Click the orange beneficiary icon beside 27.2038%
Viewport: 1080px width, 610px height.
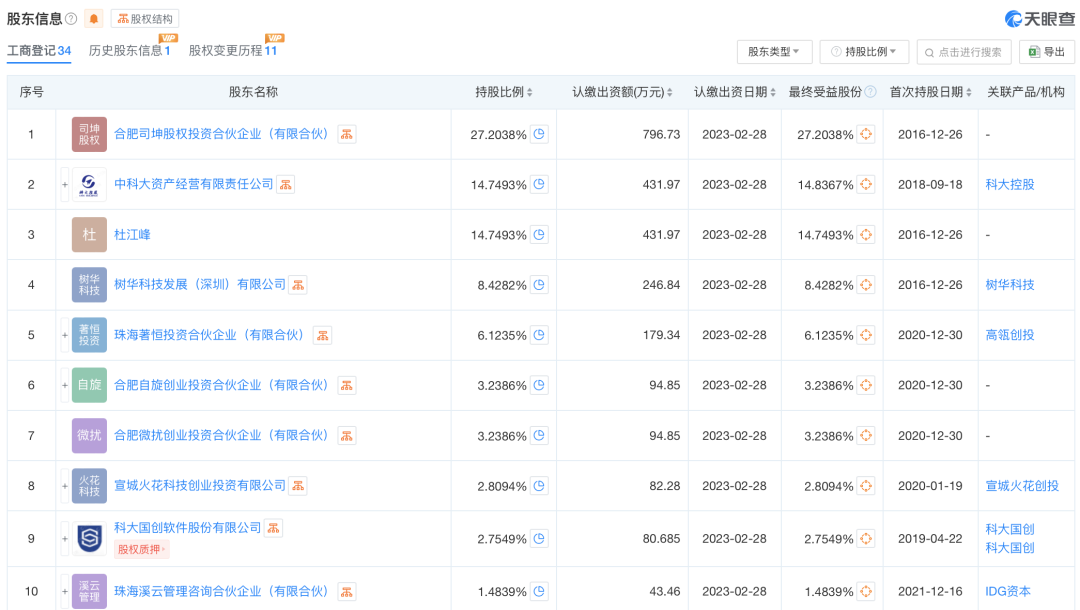pyautogui.click(x=866, y=133)
